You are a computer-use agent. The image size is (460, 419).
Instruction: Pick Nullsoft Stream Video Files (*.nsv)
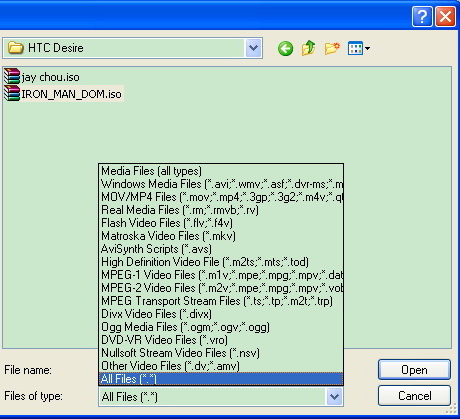[x=221, y=353]
